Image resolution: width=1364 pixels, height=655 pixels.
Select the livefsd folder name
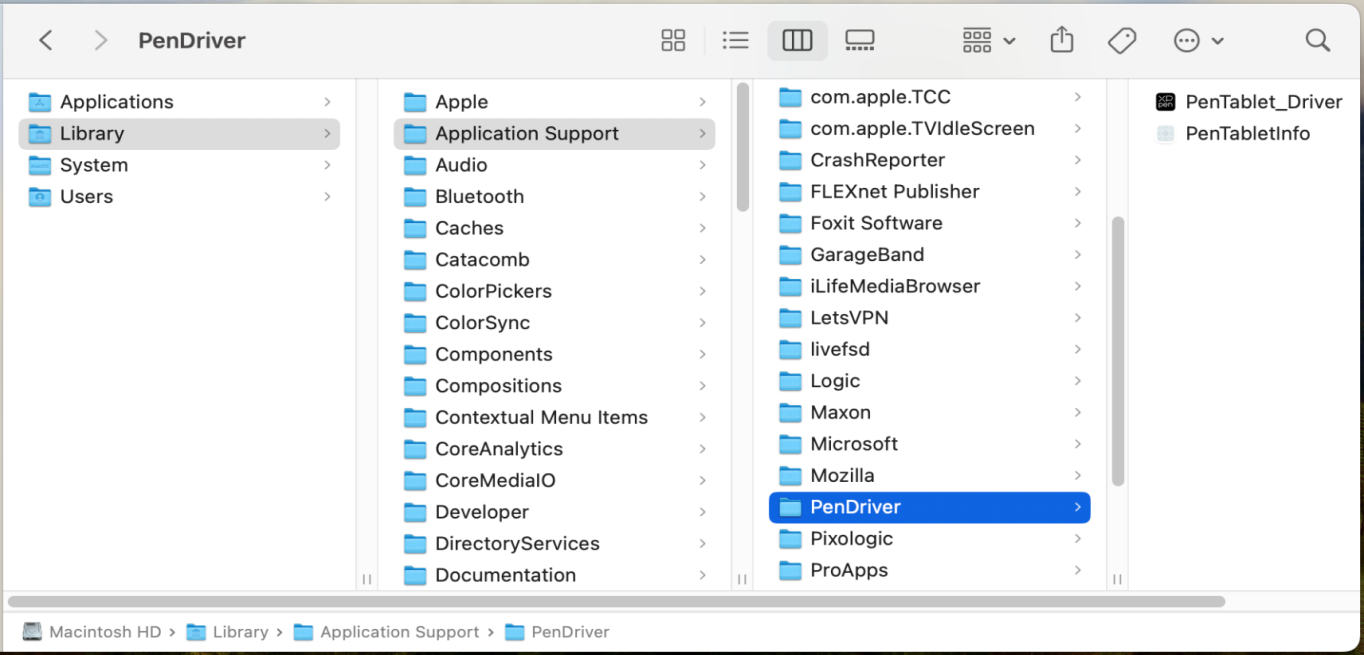click(840, 349)
